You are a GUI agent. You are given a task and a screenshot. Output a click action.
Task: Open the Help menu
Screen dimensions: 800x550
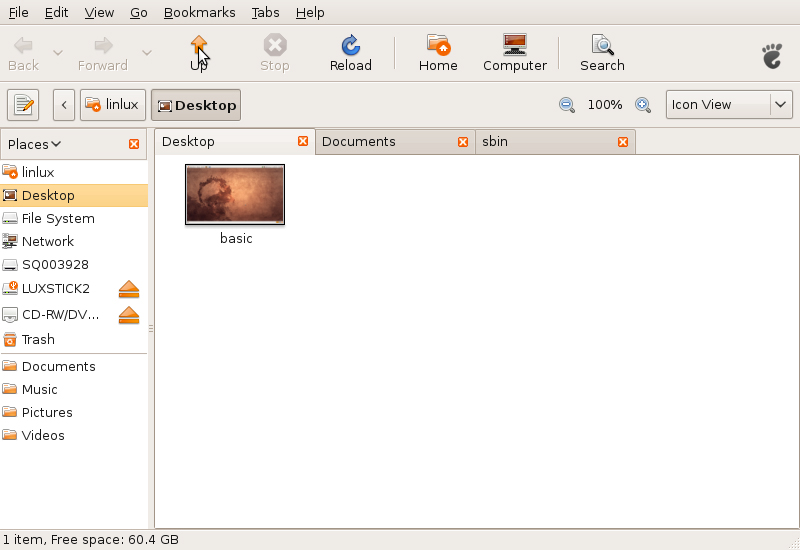(x=310, y=12)
